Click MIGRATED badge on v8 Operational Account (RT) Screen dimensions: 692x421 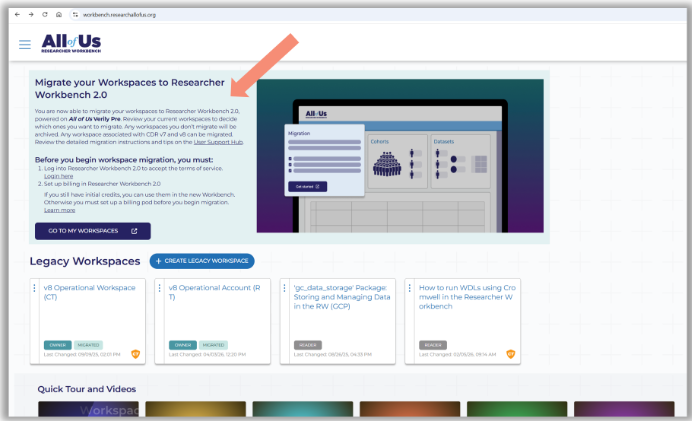(x=213, y=345)
